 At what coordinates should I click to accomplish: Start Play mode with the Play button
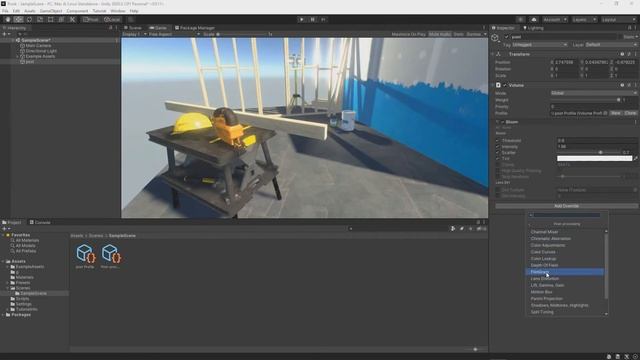pos(302,19)
